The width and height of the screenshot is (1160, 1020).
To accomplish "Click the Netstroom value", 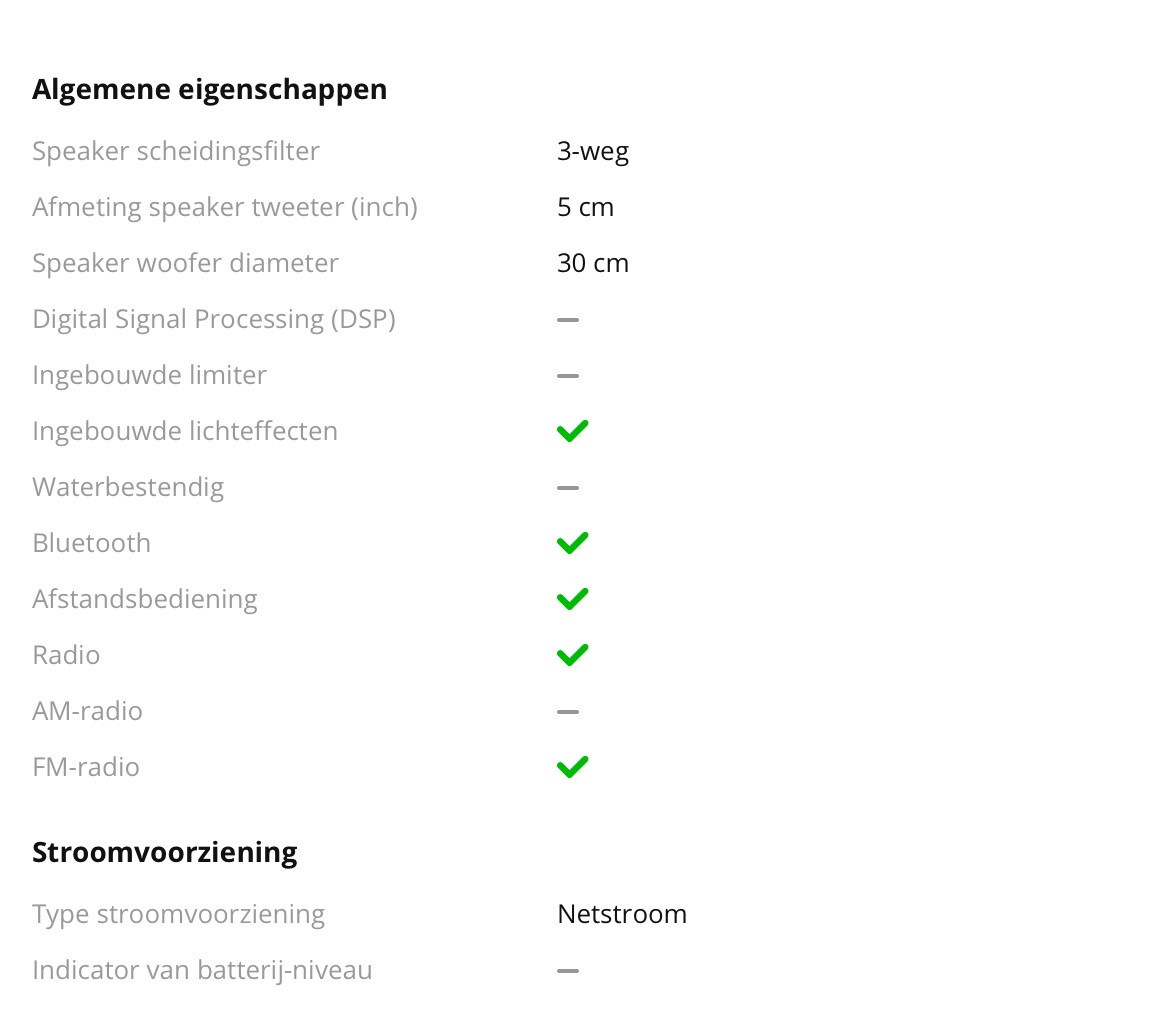I will coord(622,914).
